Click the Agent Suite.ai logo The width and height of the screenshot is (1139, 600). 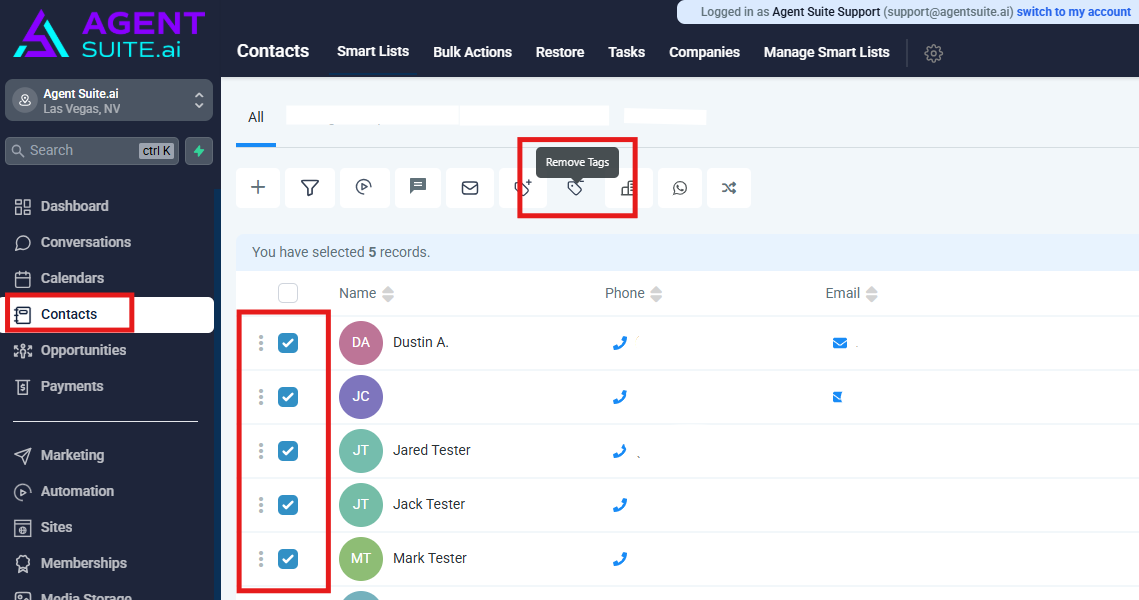[x=109, y=34]
